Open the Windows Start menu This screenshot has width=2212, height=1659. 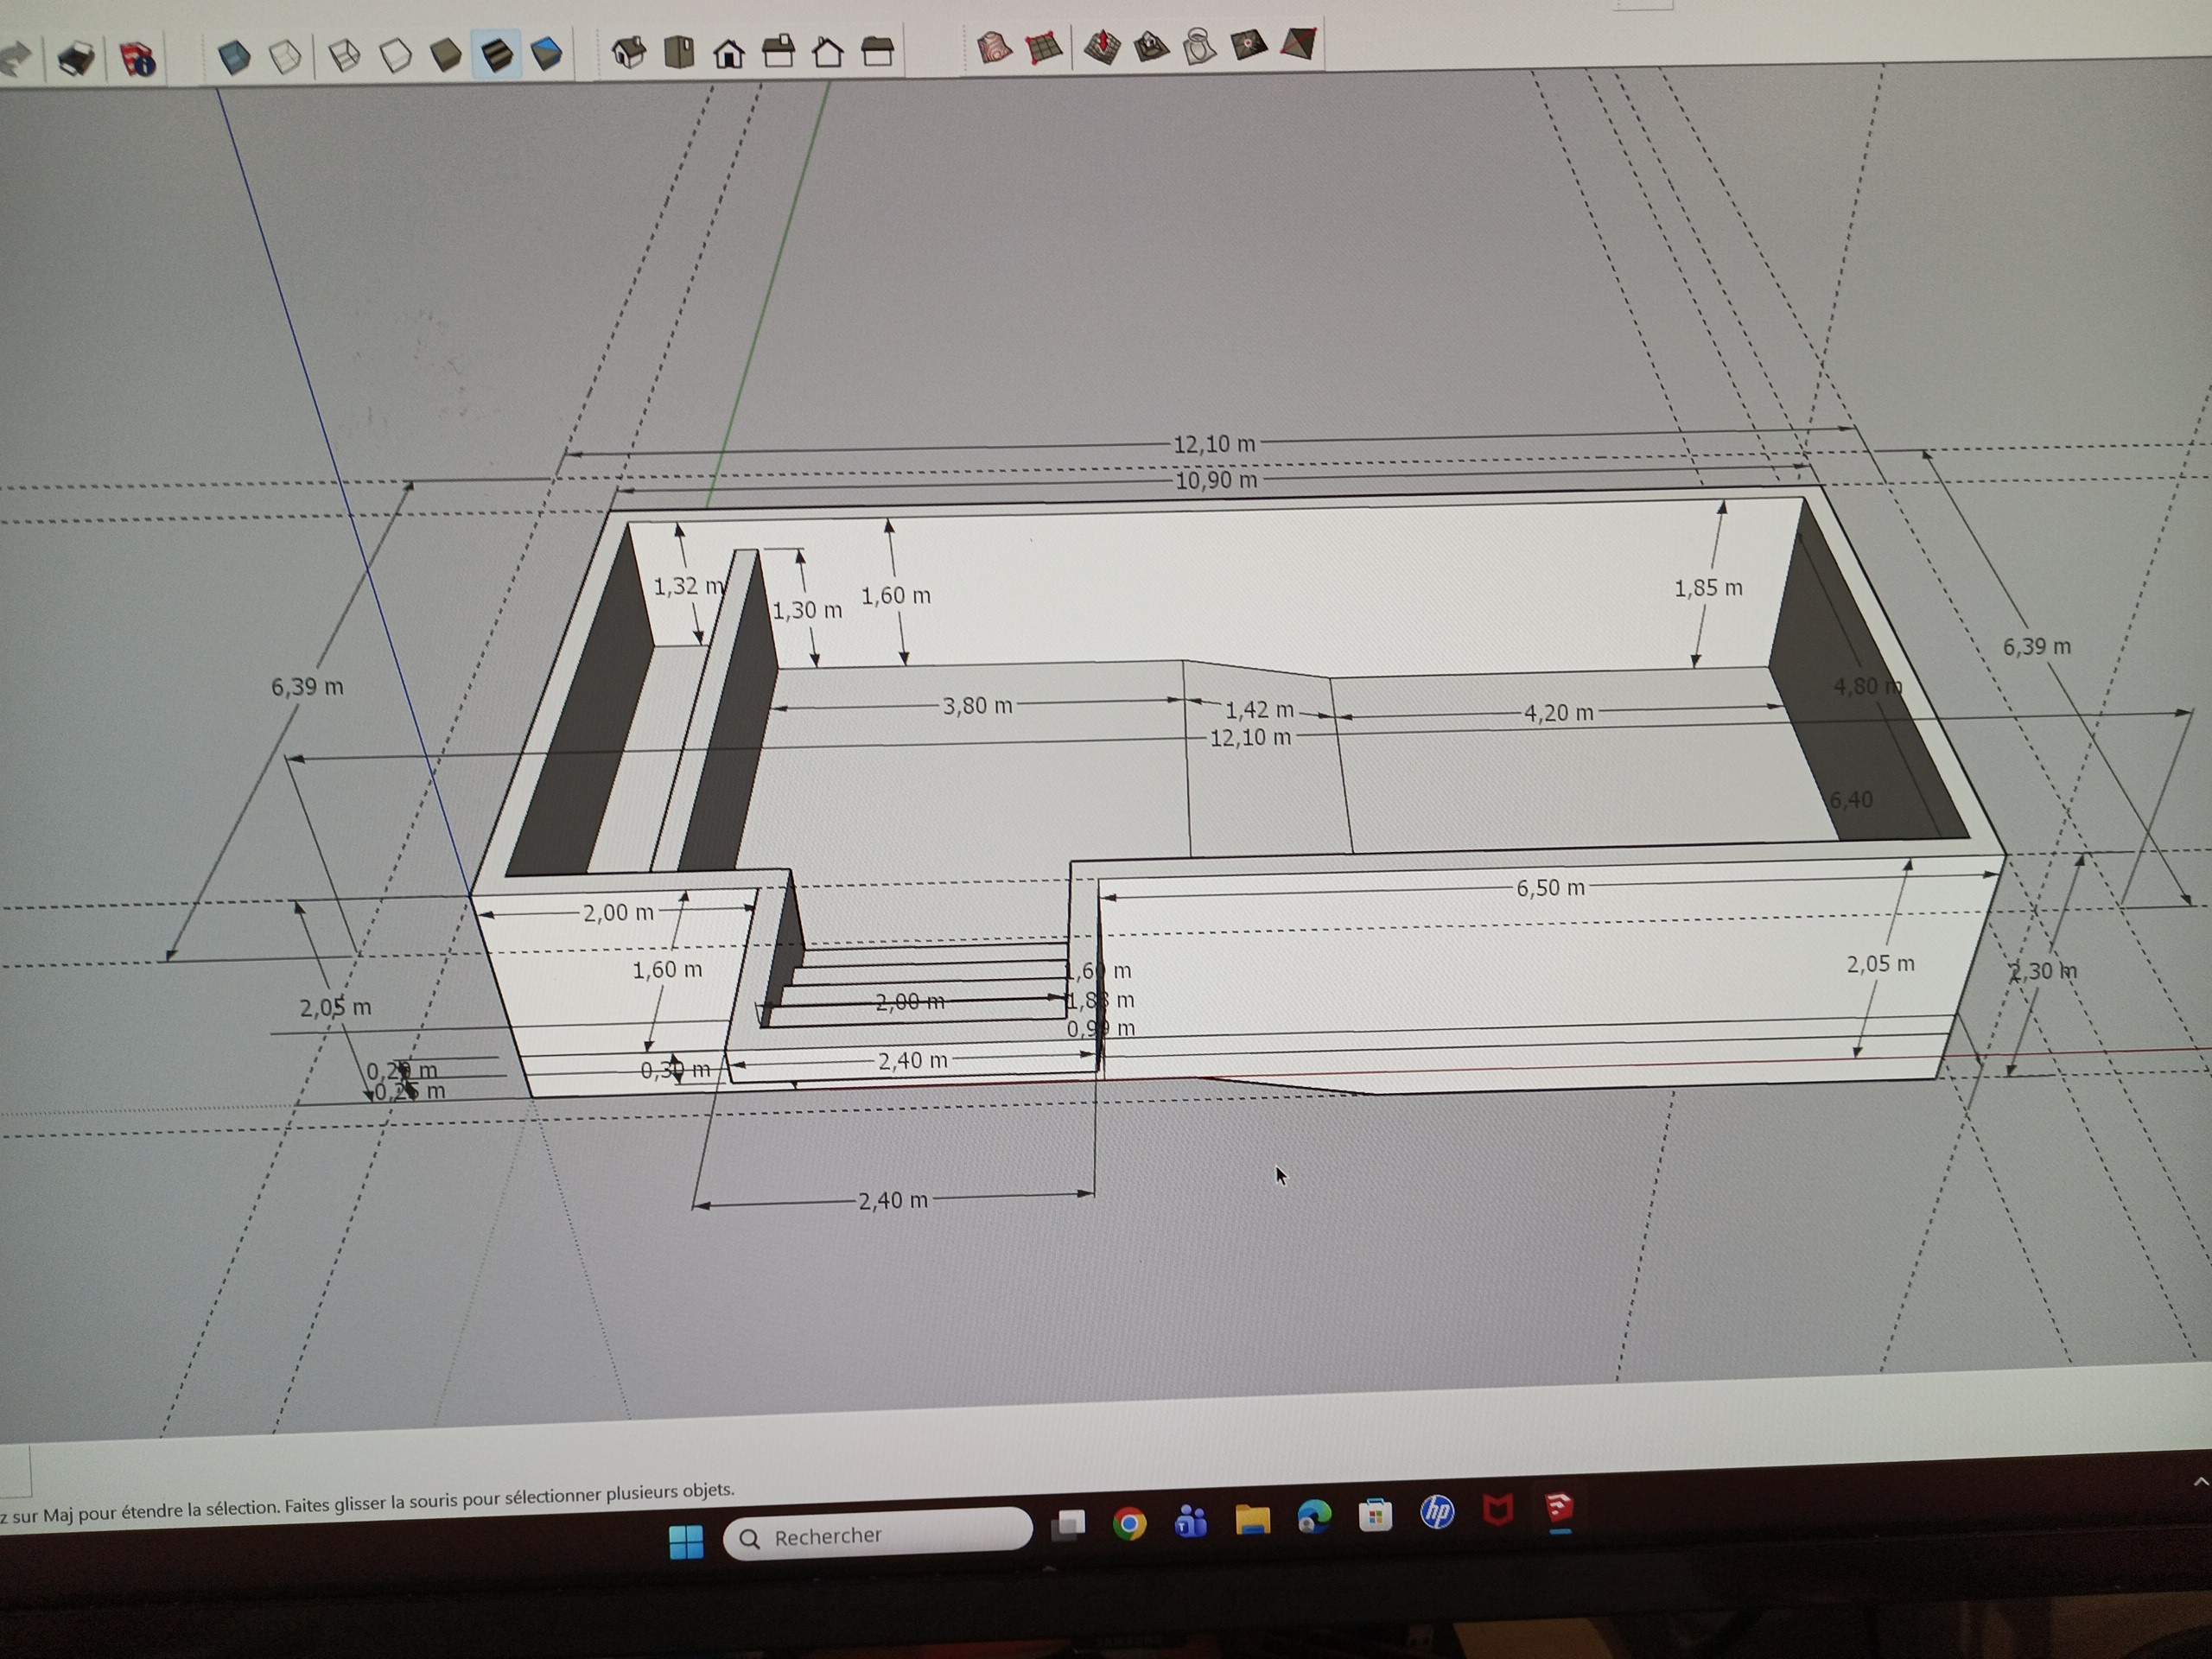686,1541
